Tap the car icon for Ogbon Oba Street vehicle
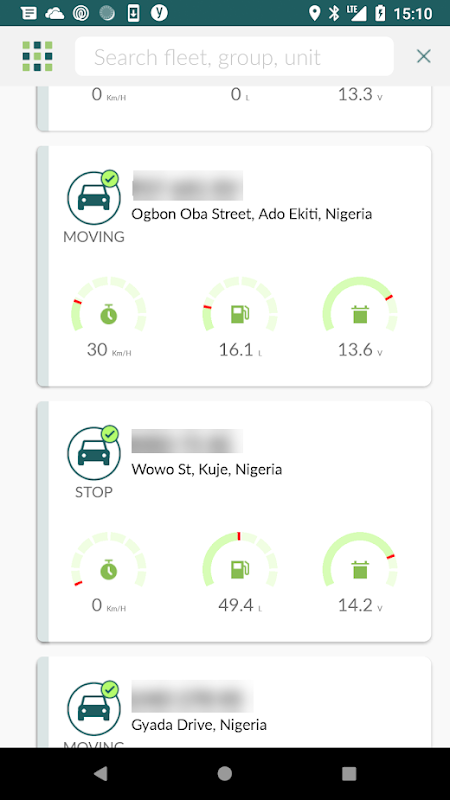This screenshot has height=800, width=450. pos(94,198)
